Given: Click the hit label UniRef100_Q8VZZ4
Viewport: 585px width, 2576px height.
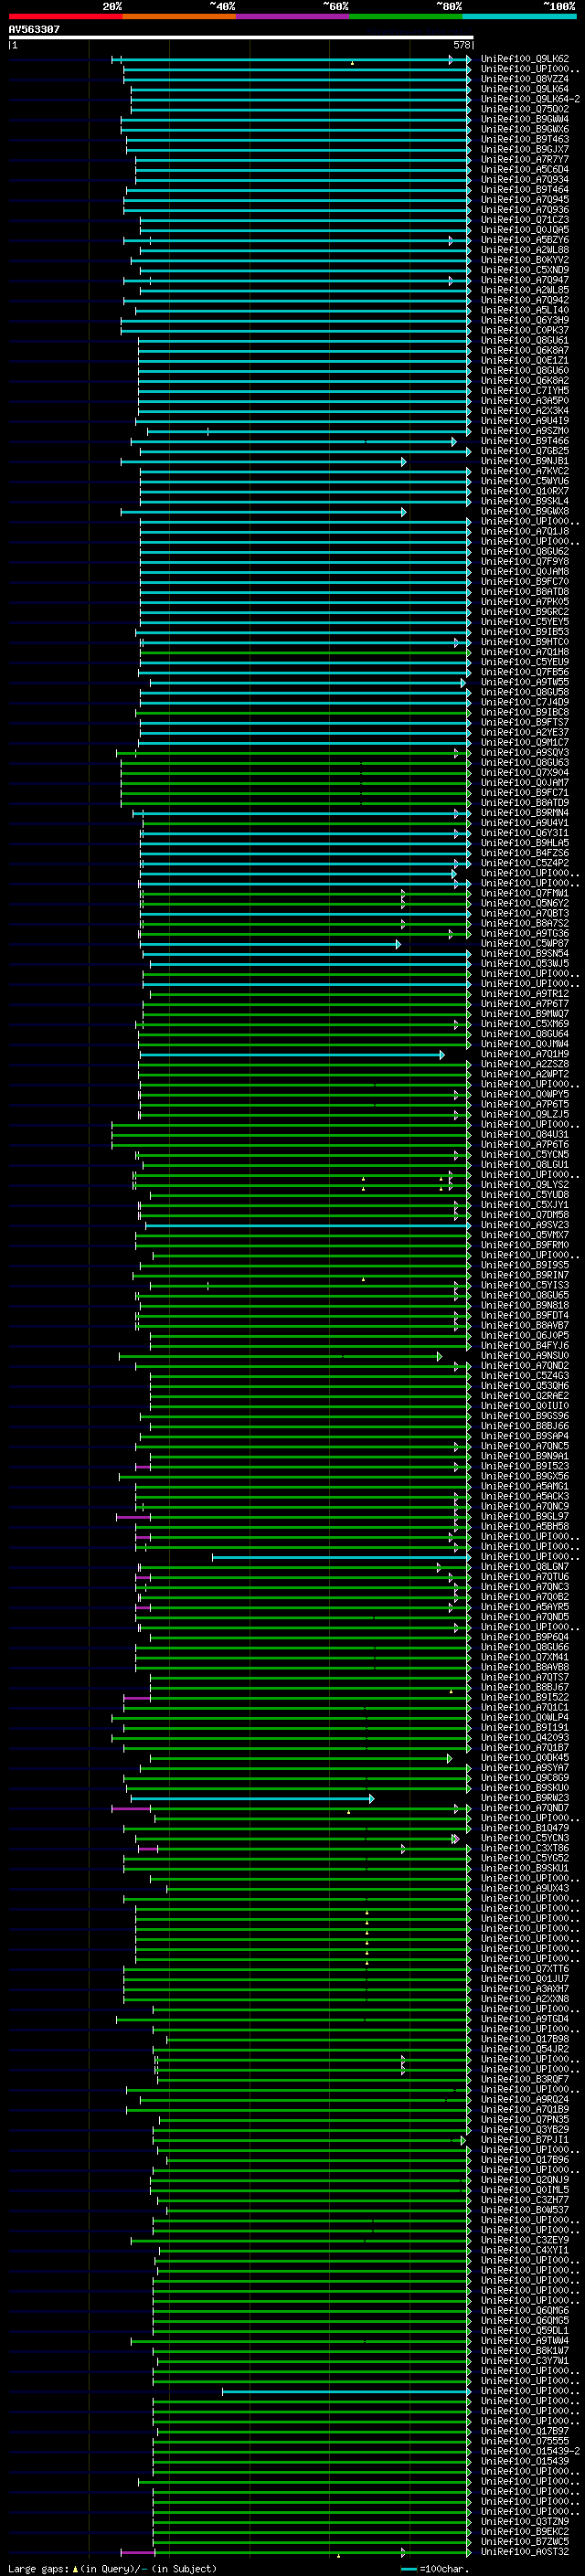Looking at the screenshot, I should [x=525, y=80].
